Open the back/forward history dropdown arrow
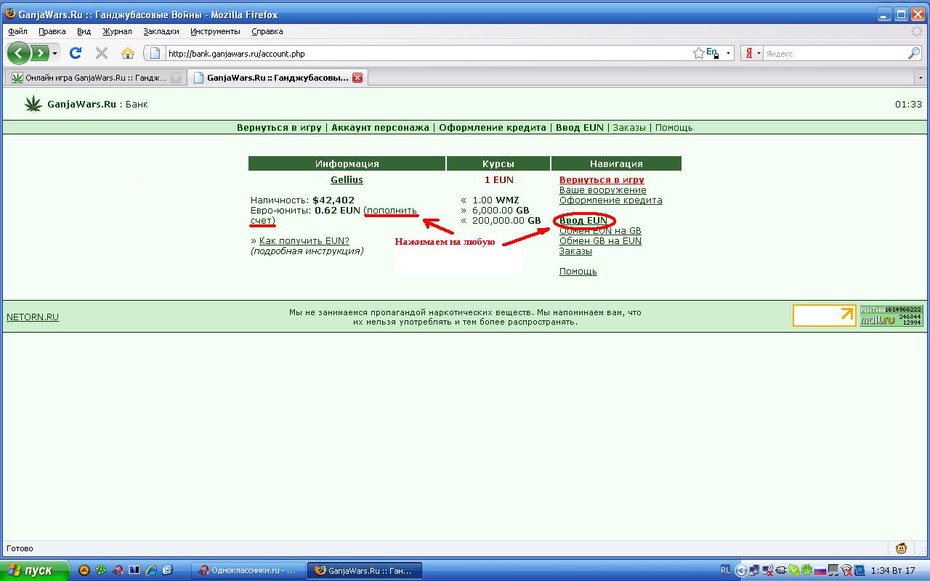The height and width of the screenshot is (581, 930). pos(55,53)
